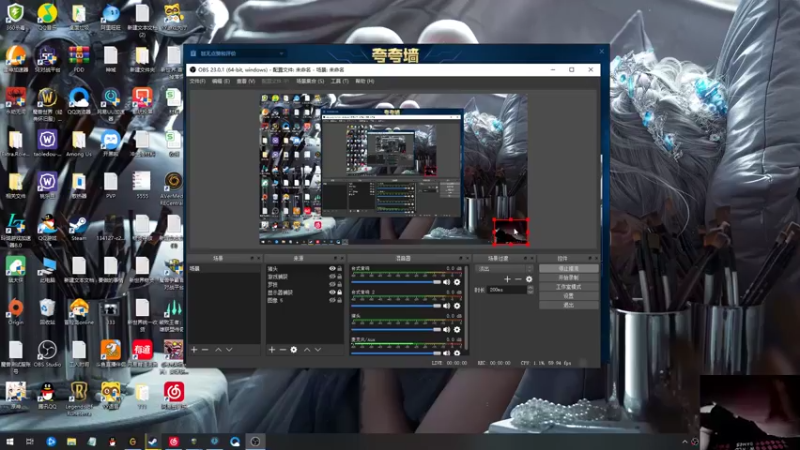Image resolution: width=800 pixels, height=450 pixels.
Task: Open settings gear for bottom mixer channel
Action: [x=457, y=353]
